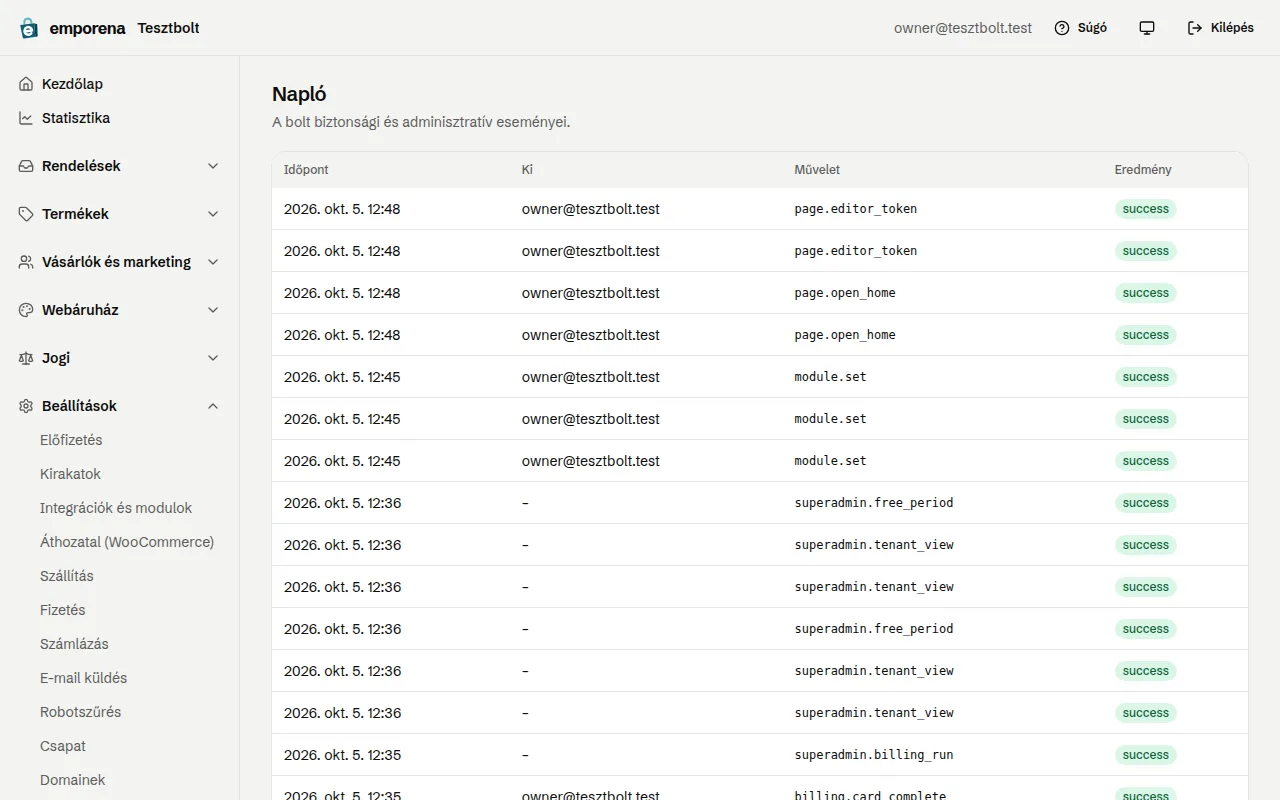Expand the Termékek chevron
Viewport: 1280px width, 800px height.
click(213, 214)
